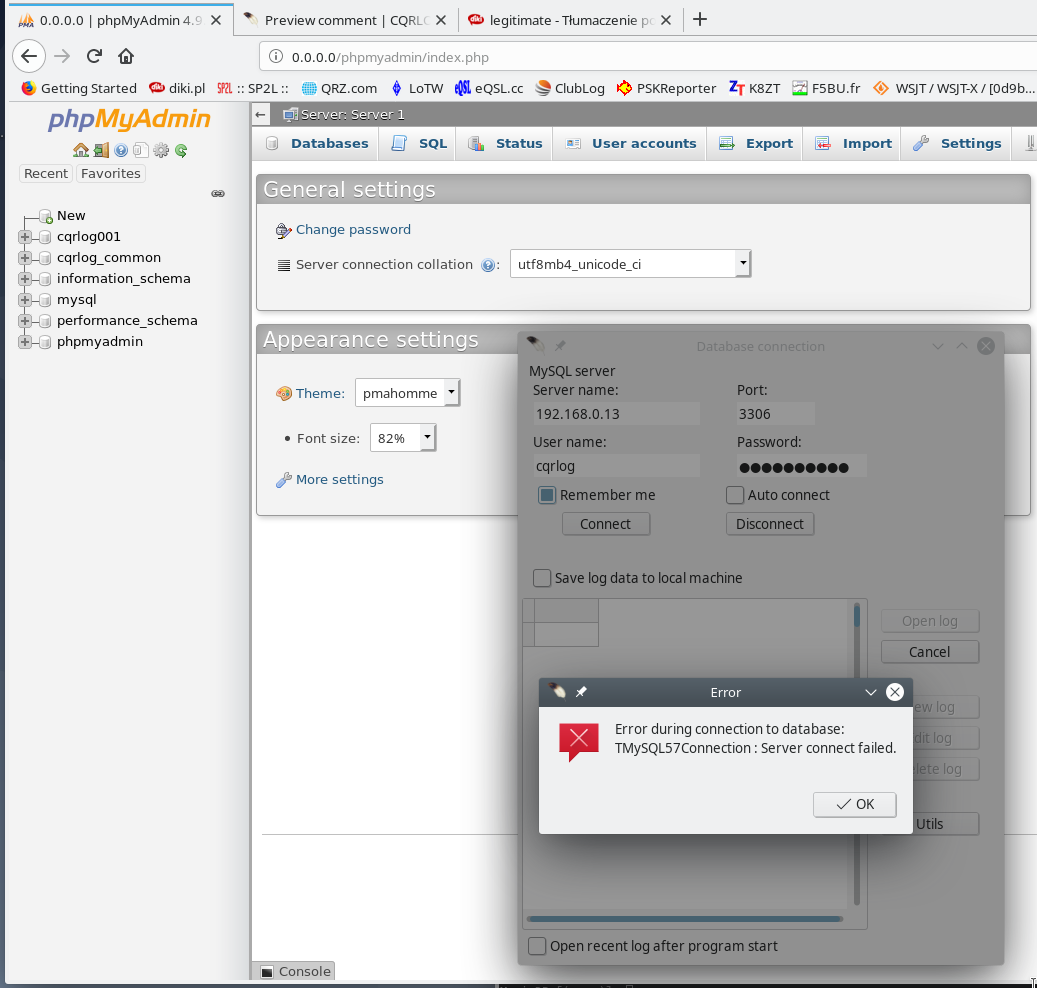Click the Favorites tables button
Image resolution: width=1037 pixels, height=988 pixels.
pyautogui.click(x=110, y=173)
